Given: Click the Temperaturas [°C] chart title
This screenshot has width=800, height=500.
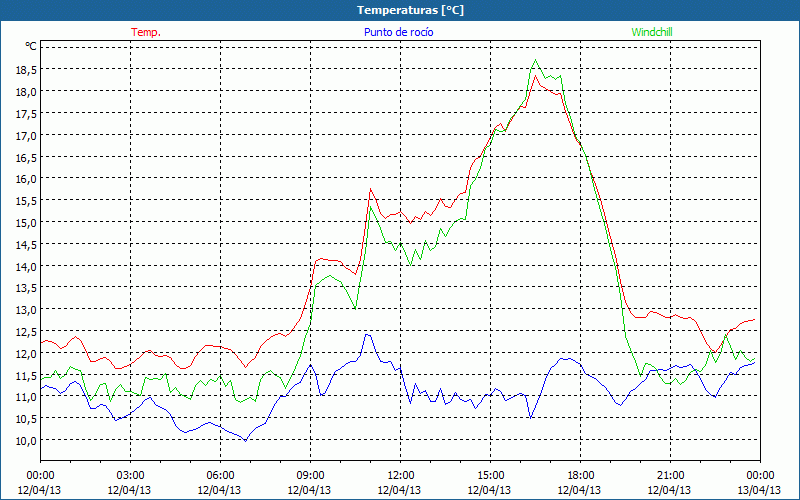Looking at the screenshot, I should [410, 10].
